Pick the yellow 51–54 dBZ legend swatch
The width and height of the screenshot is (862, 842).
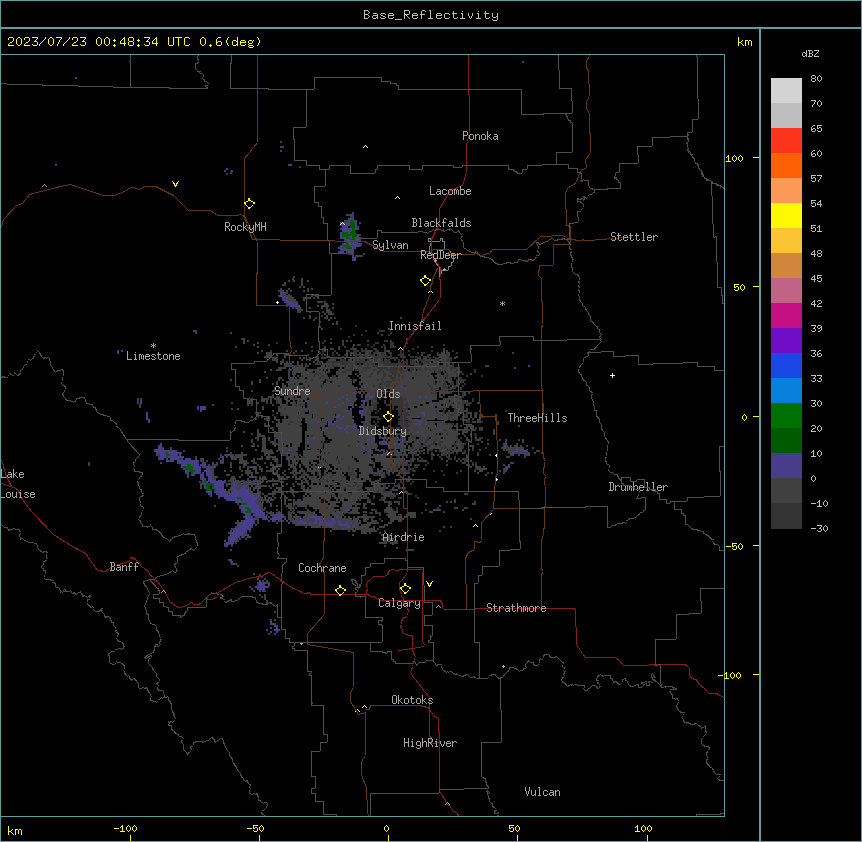[x=786, y=215]
